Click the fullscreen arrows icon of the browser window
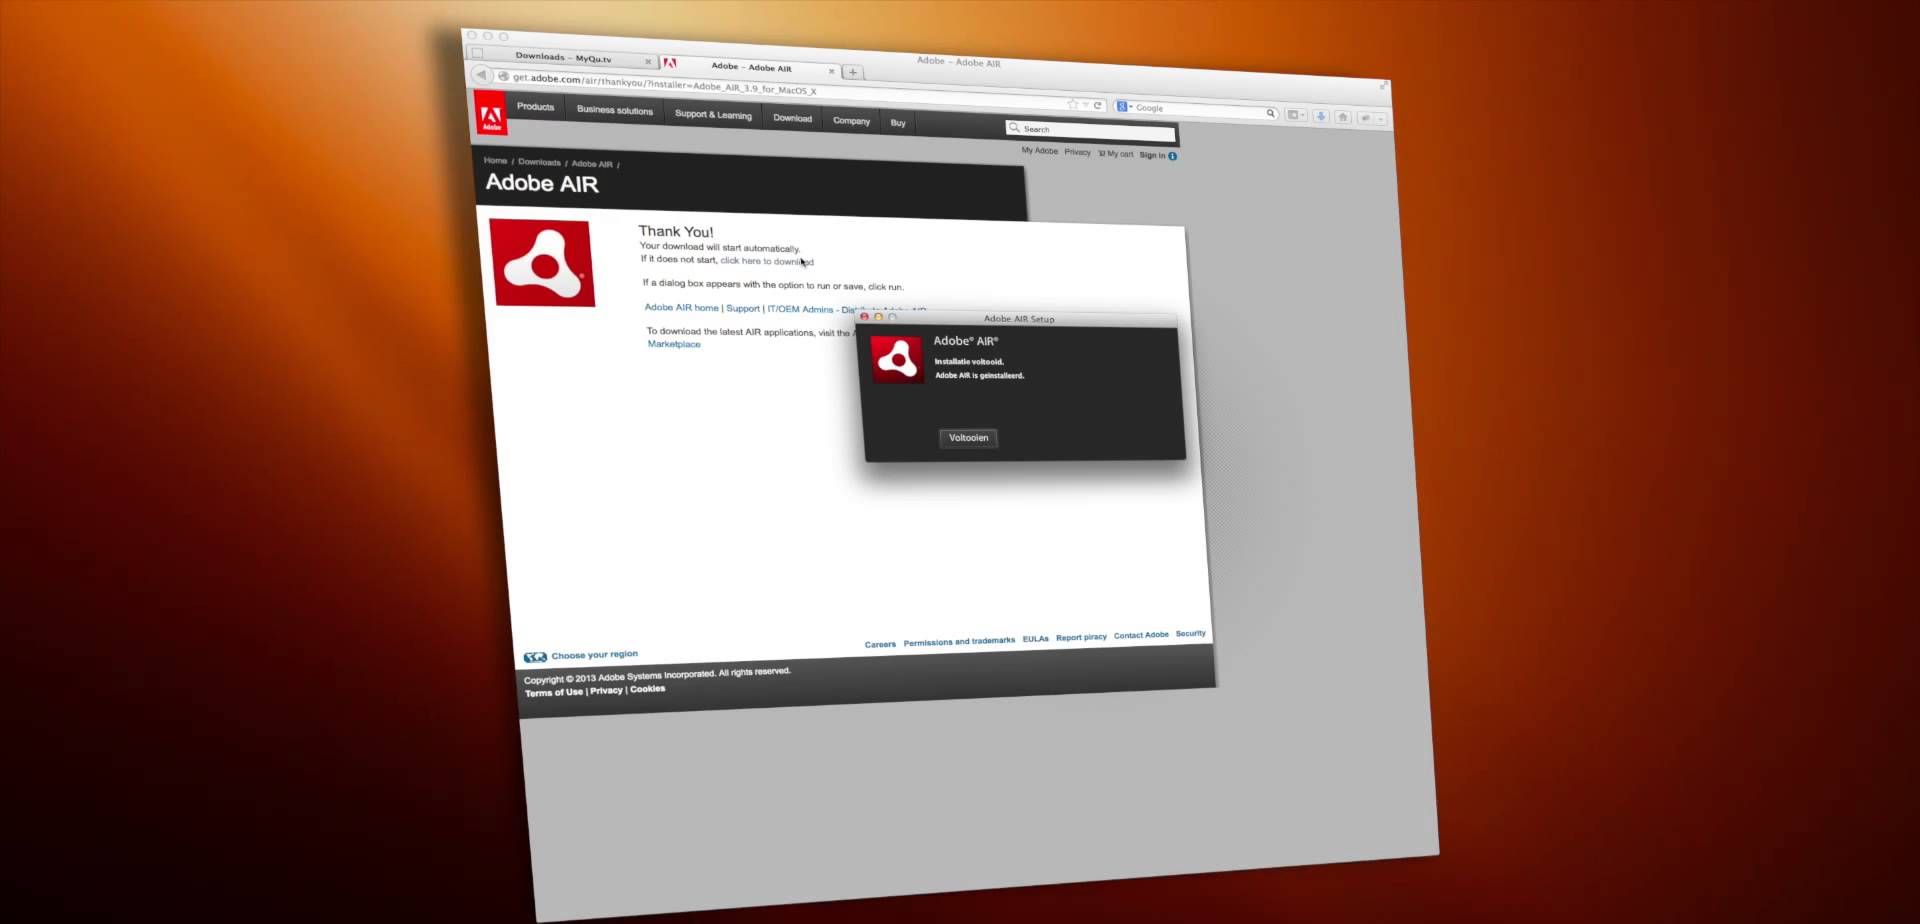Viewport: 1920px width, 924px height. [1384, 86]
